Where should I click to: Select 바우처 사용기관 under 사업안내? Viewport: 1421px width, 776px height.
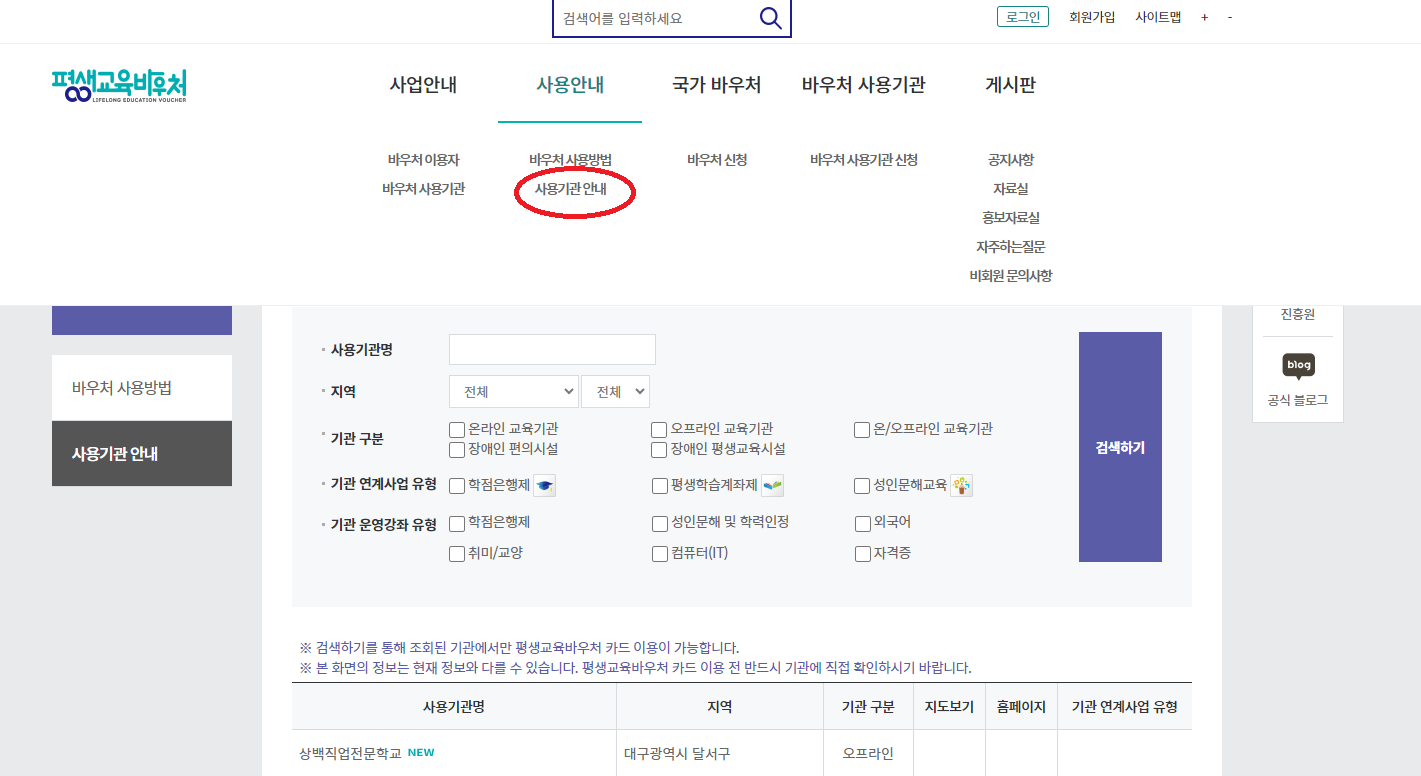[423, 189]
